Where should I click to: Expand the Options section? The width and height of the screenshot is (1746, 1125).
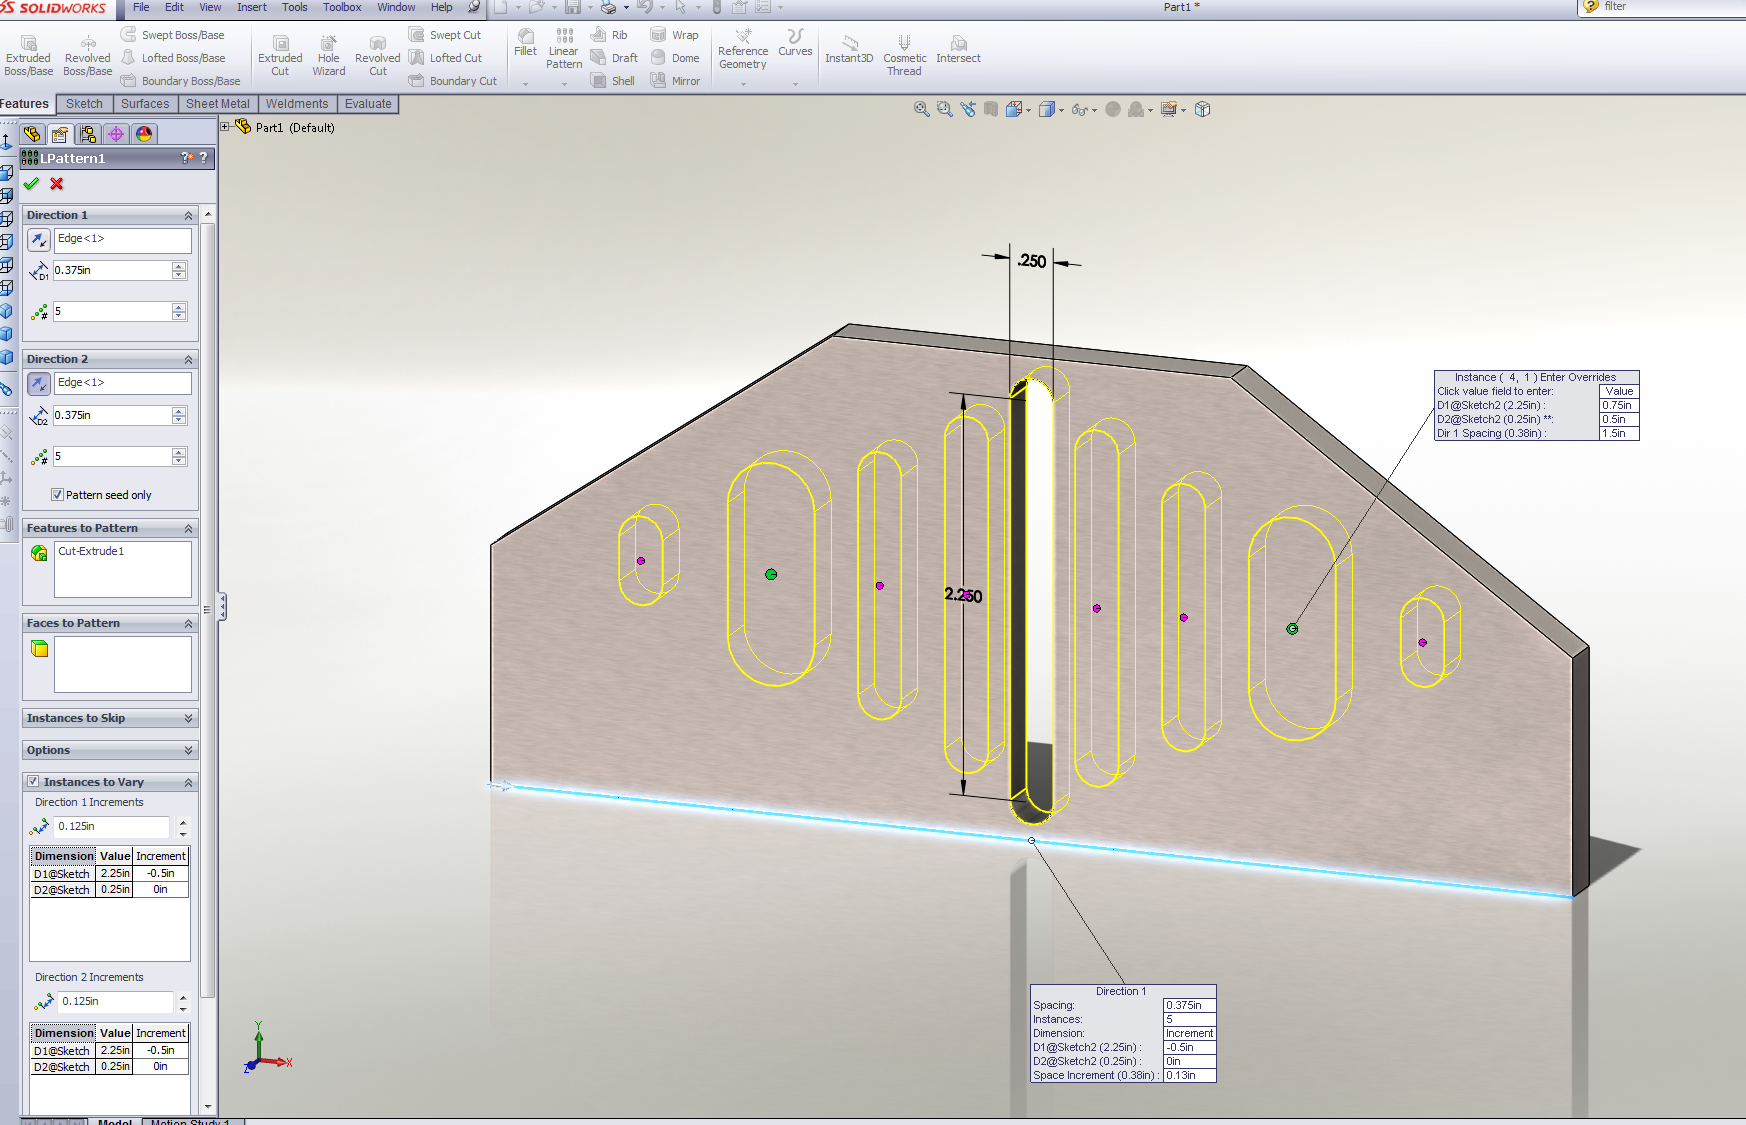click(x=188, y=750)
